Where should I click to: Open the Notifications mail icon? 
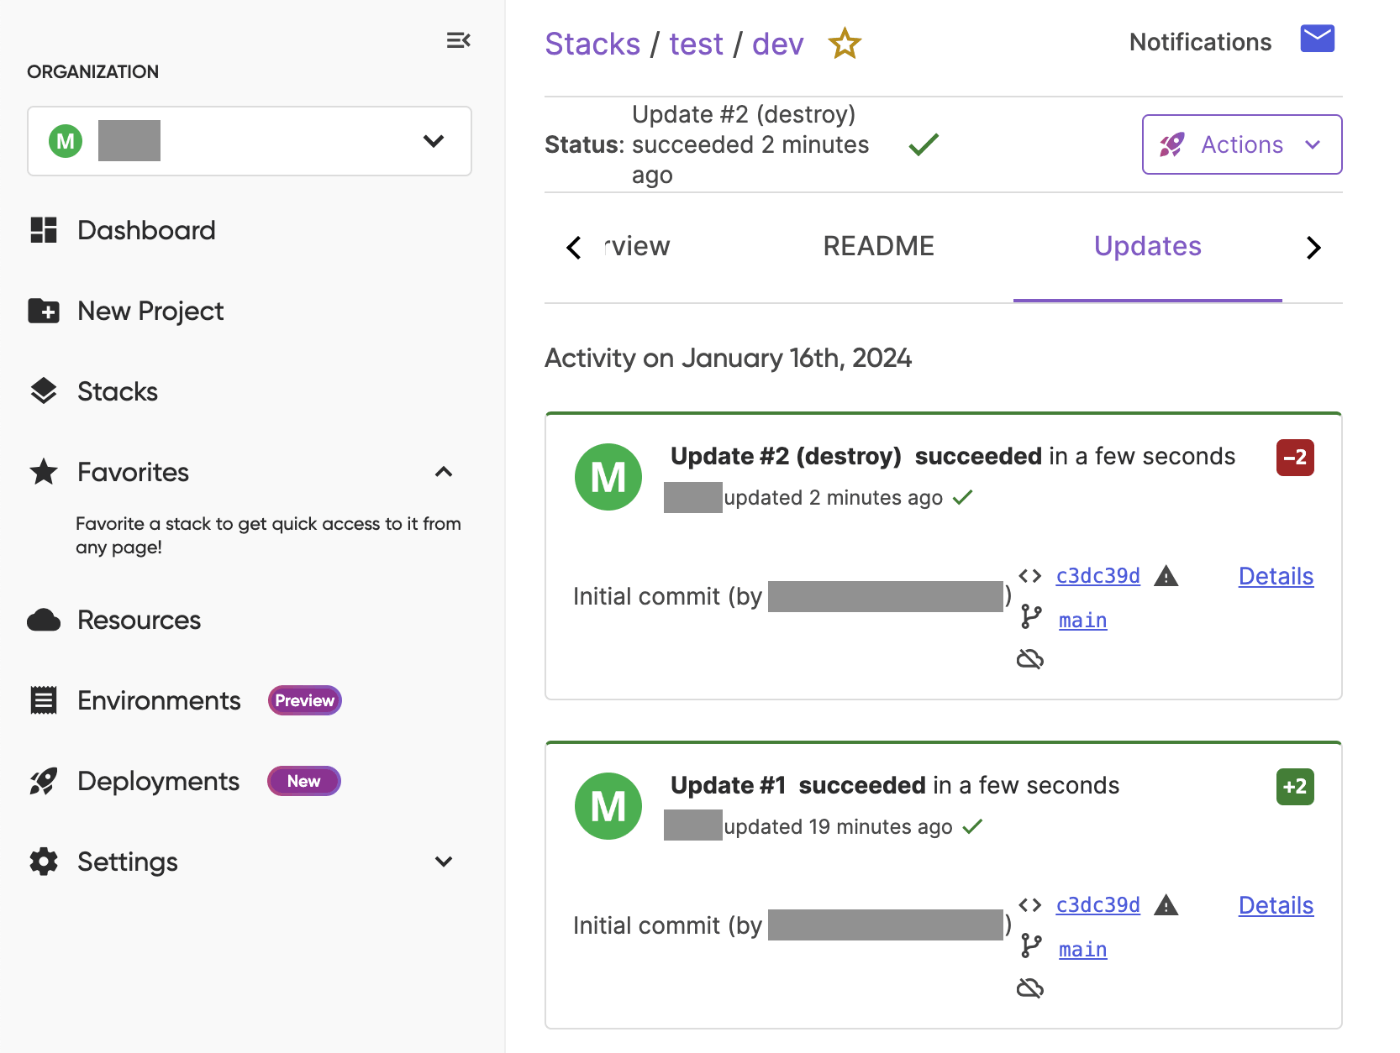(x=1317, y=39)
